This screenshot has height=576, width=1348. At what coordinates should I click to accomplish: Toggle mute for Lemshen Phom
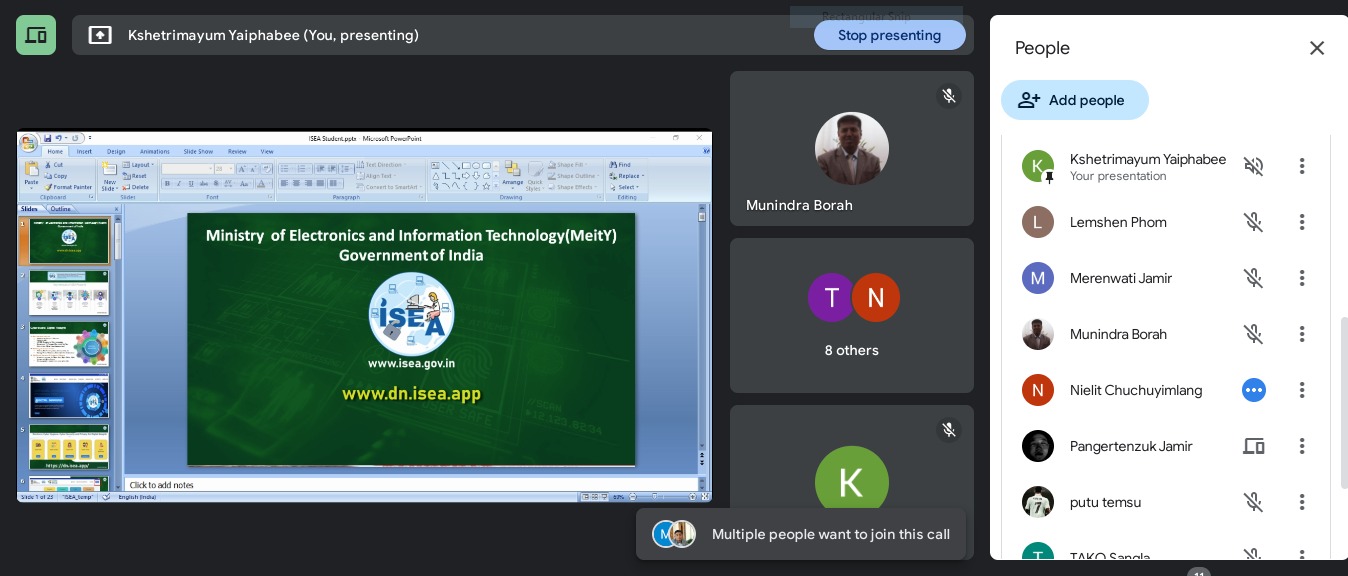tap(1253, 222)
